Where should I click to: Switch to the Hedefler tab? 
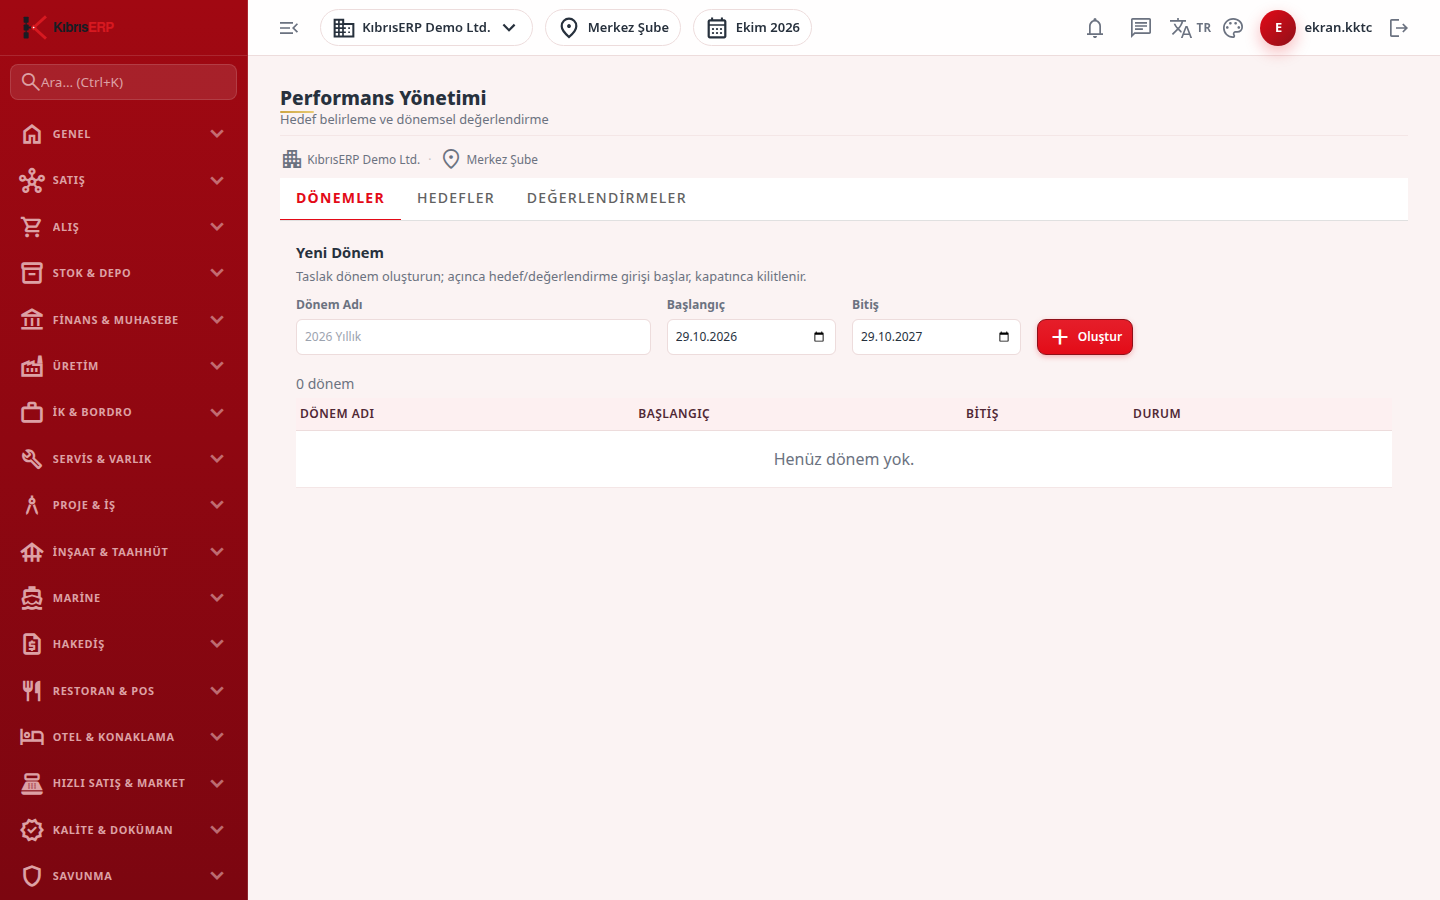click(456, 198)
